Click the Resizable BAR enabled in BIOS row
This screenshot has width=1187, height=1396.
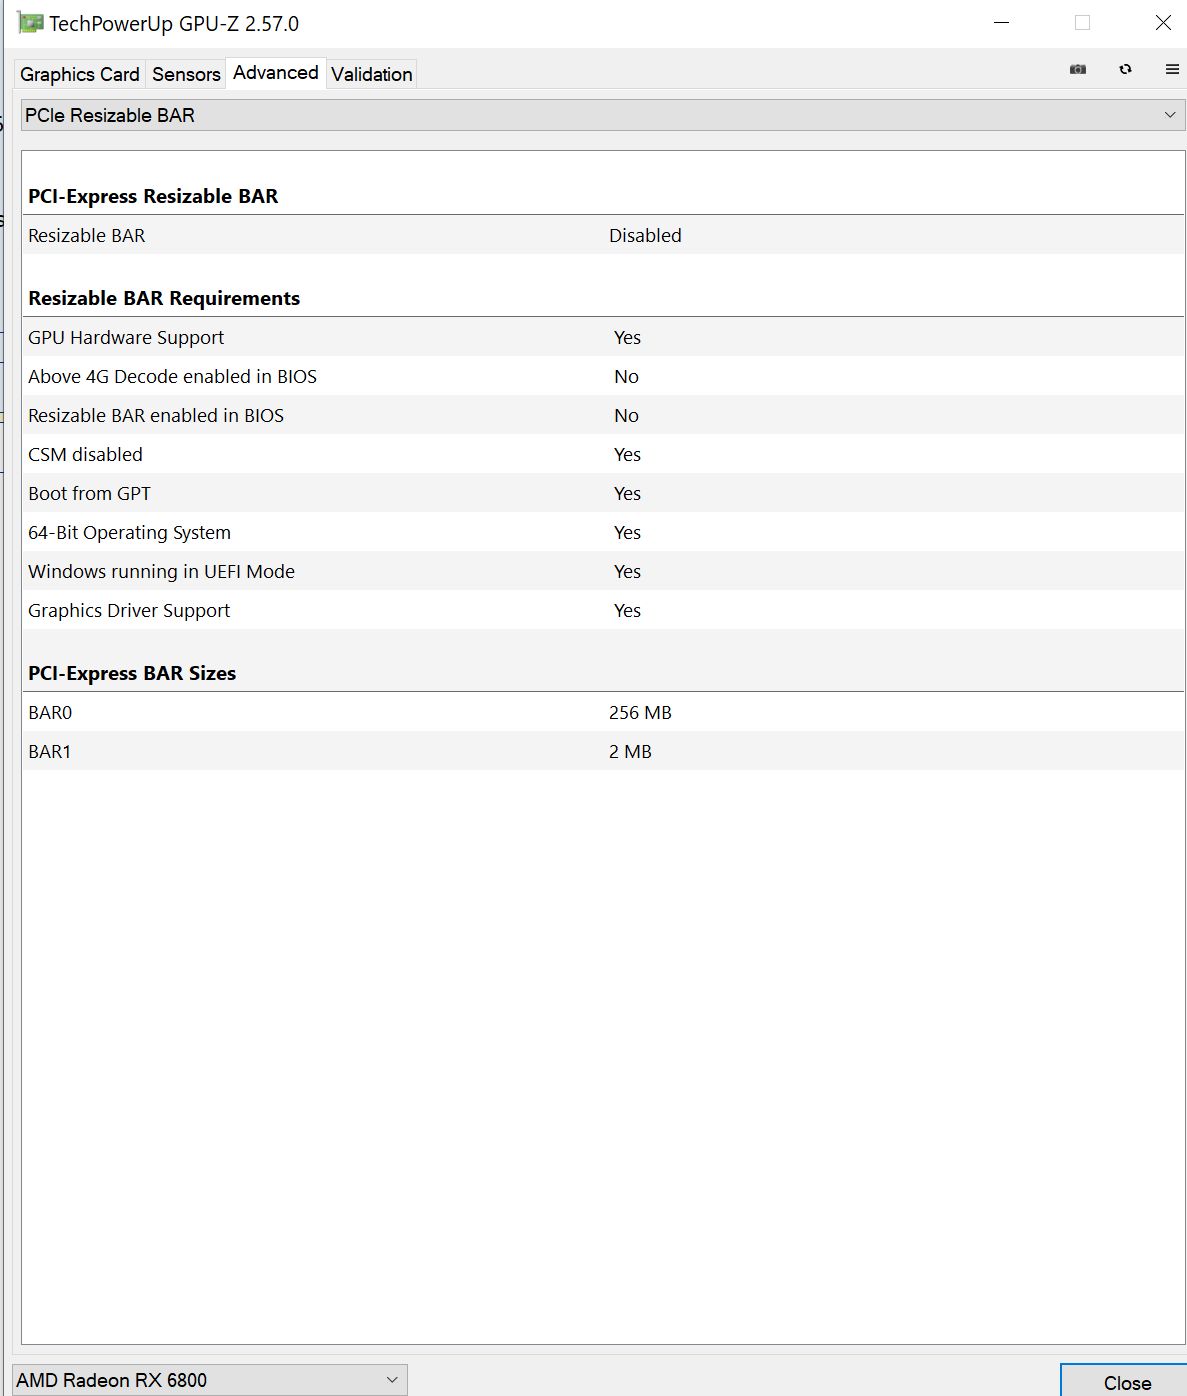coord(603,415)
